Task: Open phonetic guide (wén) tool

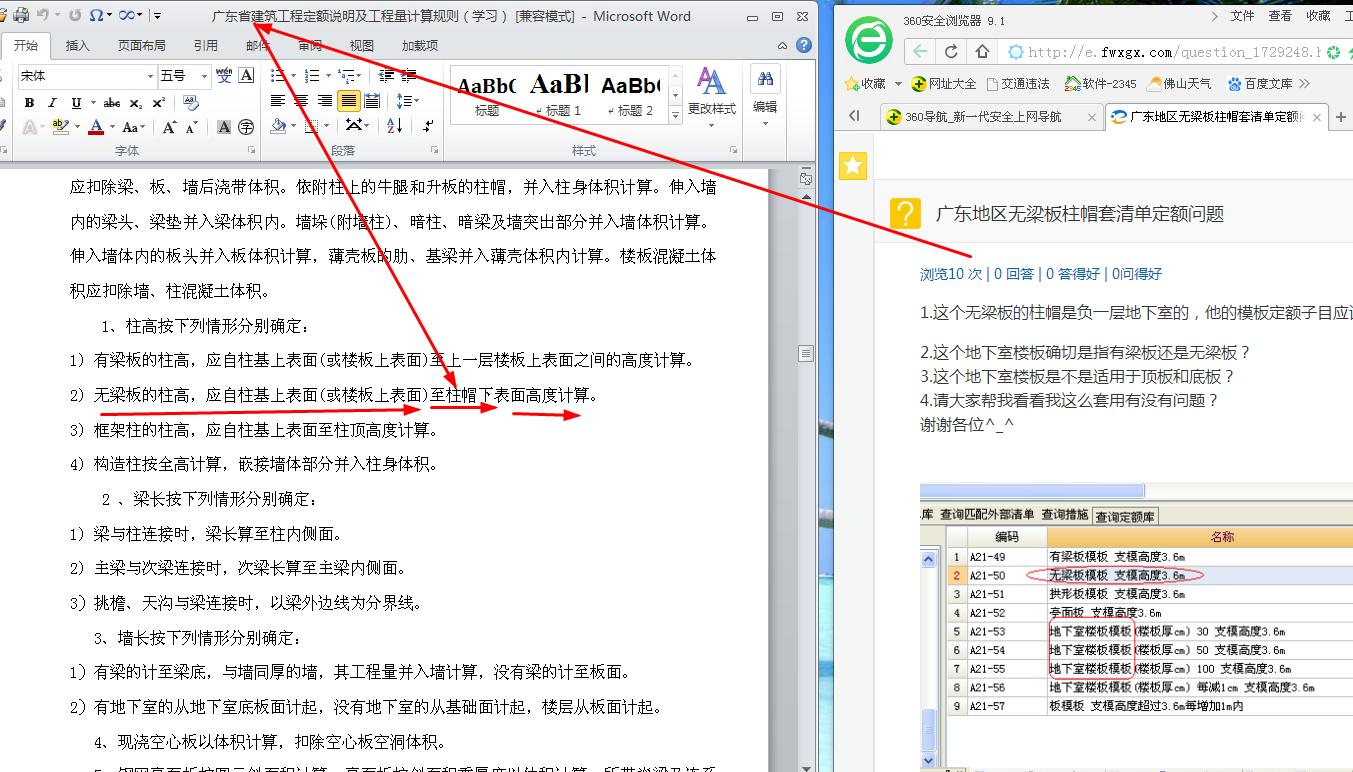Action: [x=224, y=76]
